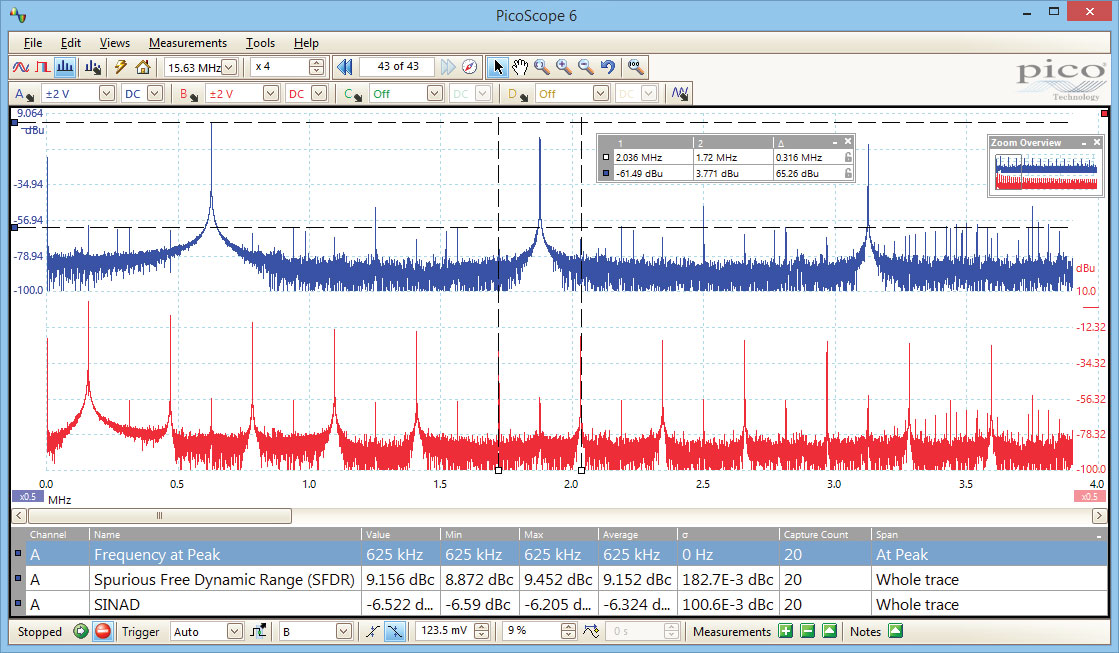This screenshot has height=653, width=1119.
Task: Click the zoom-in magnifier tool
Action: click(564, 67)
